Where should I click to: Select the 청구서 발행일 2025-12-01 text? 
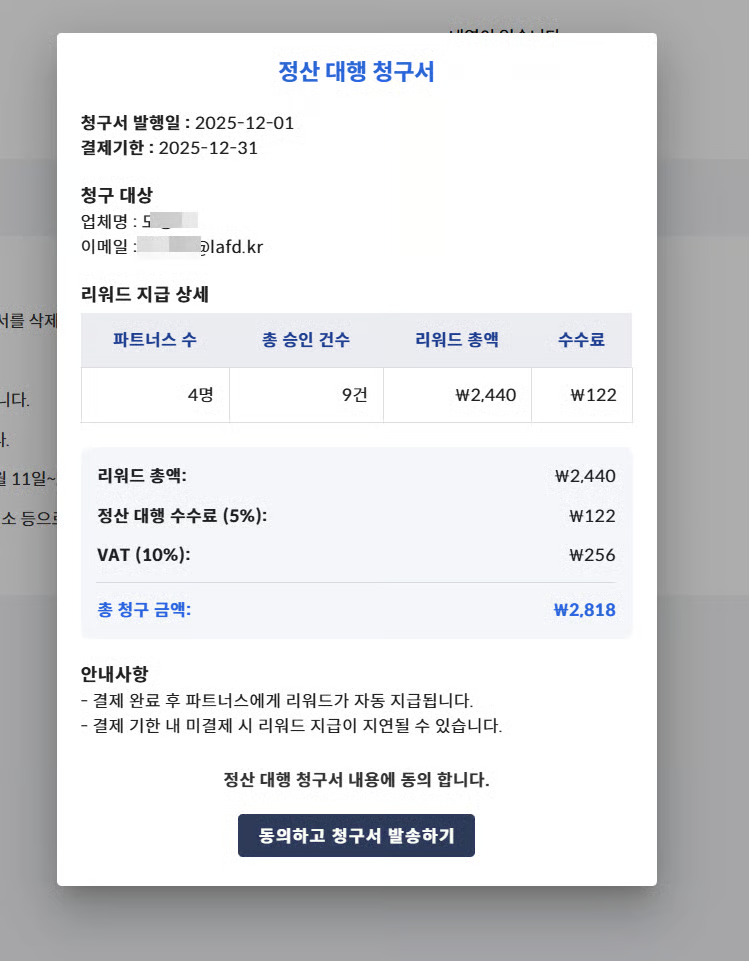pyautogui.click(x=188, y=123)
